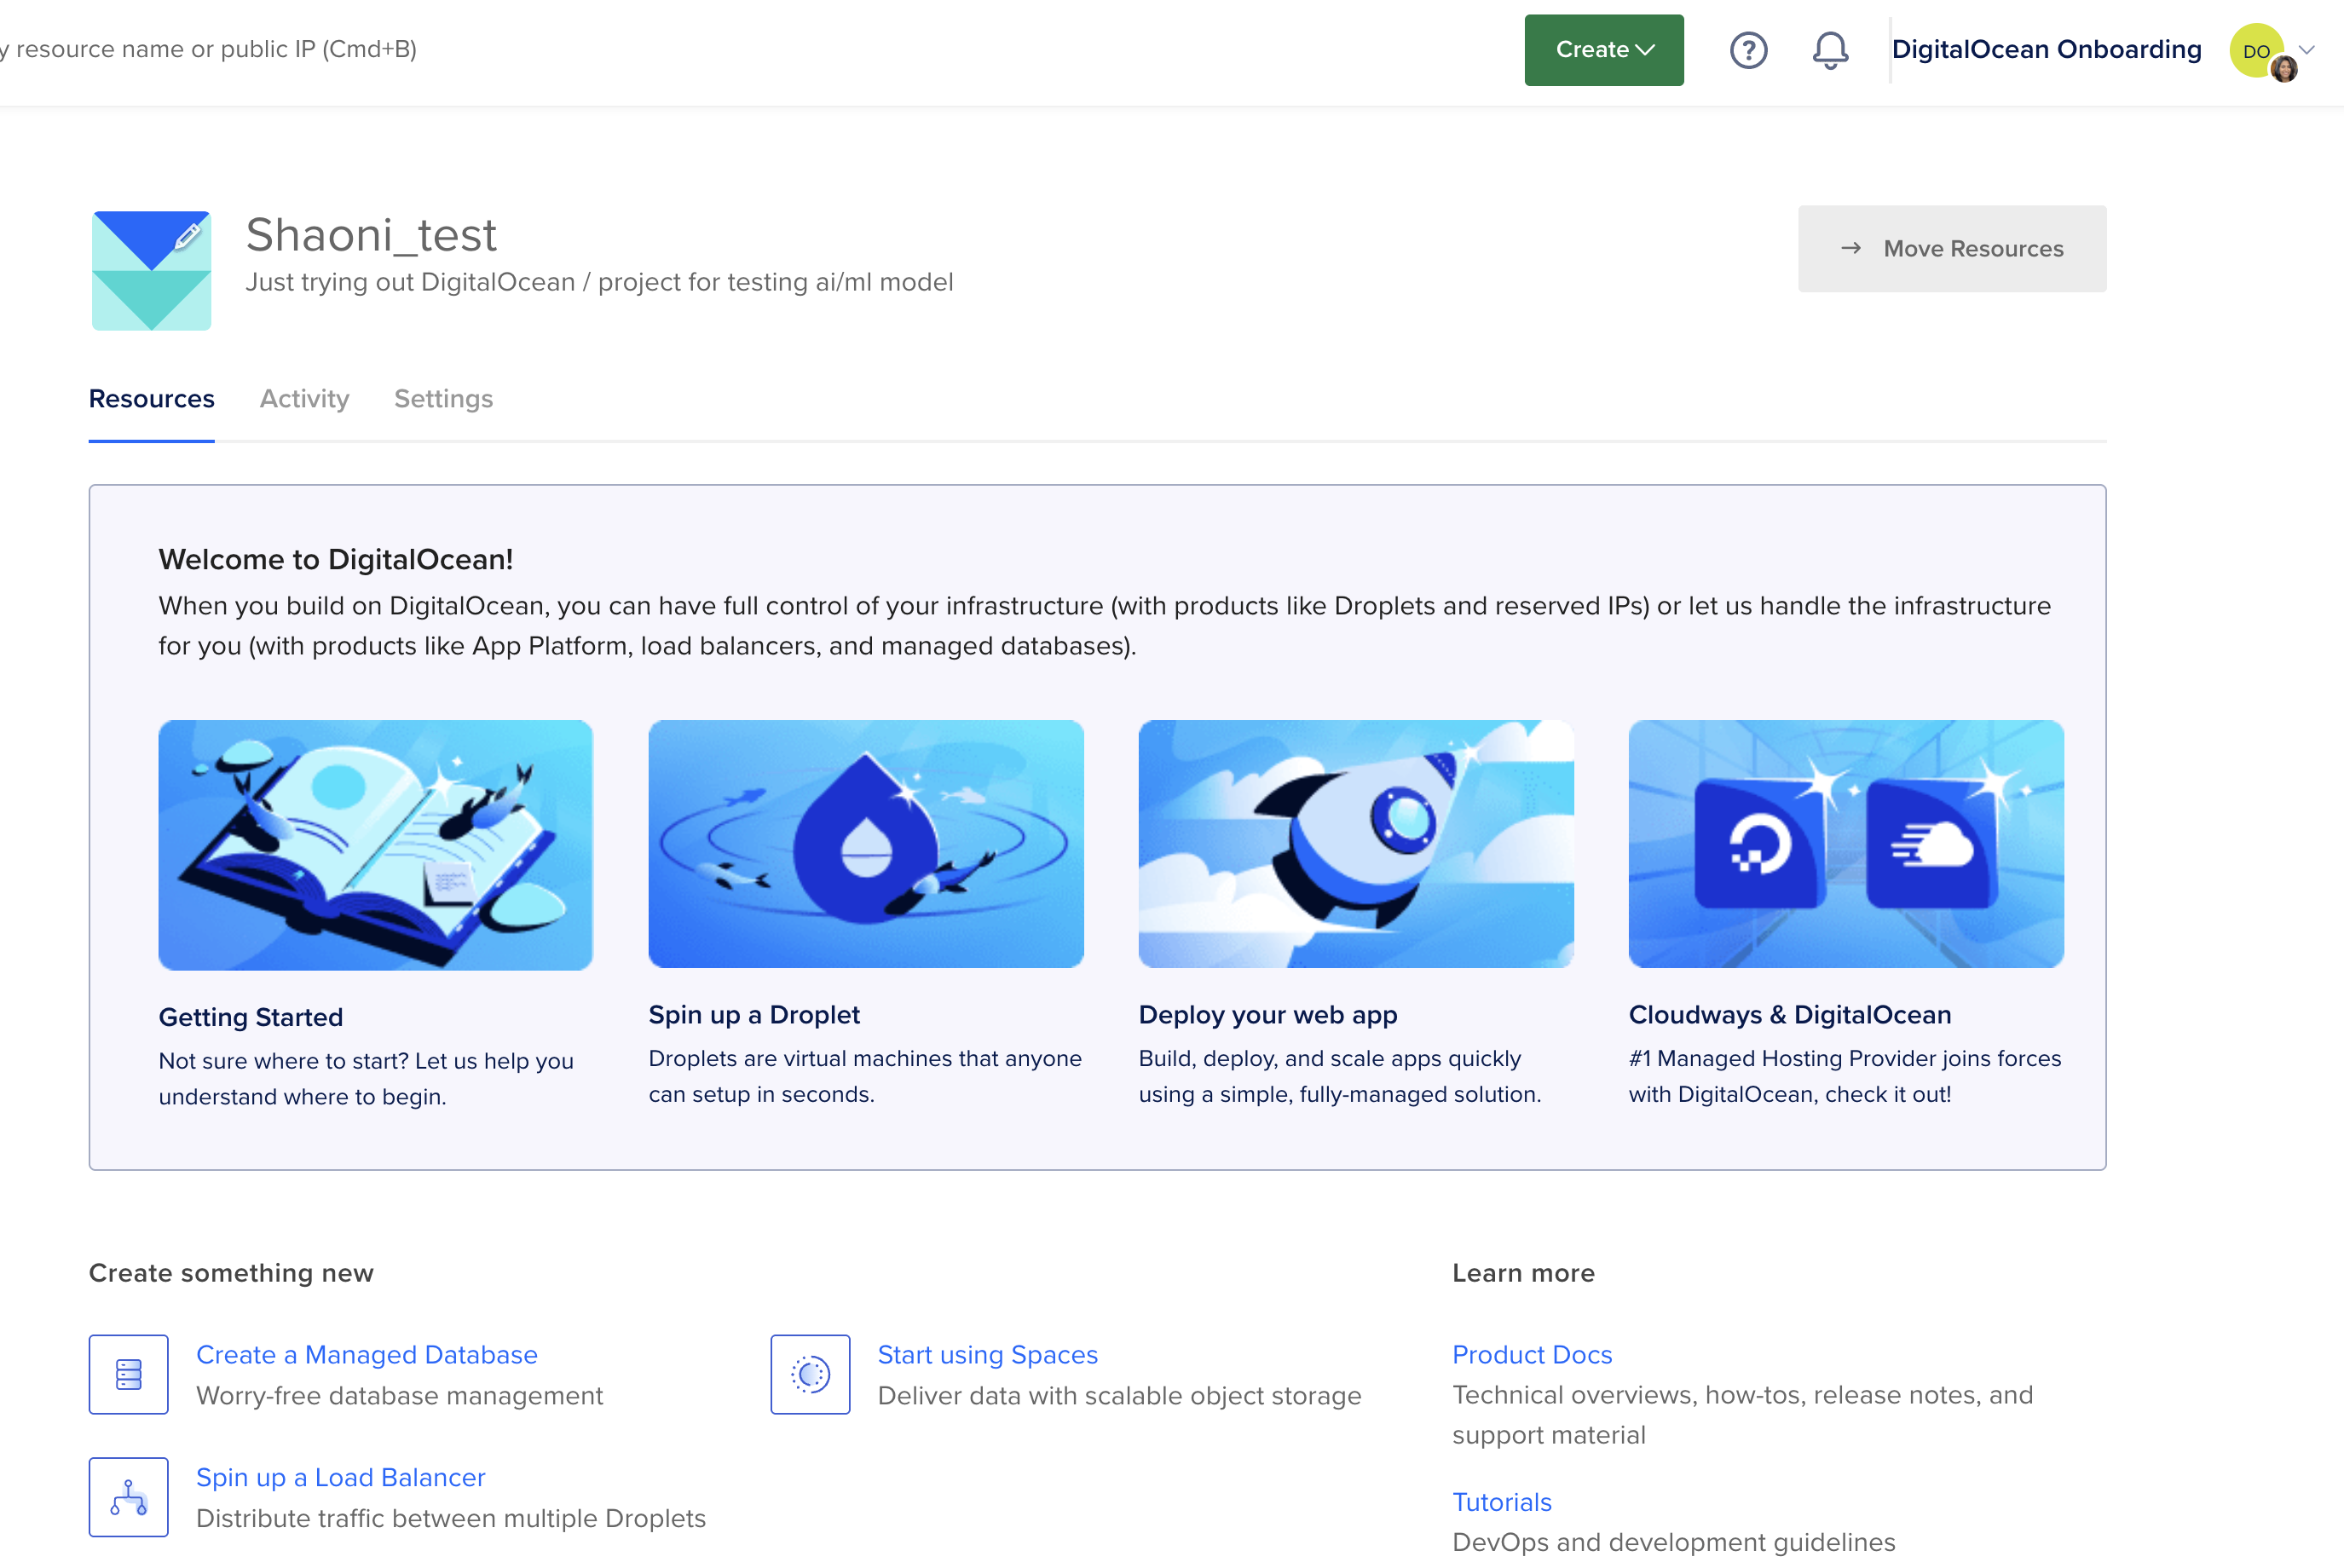The height and width of the screenshot is (1568, 2344).
Task: Expand the green Create dropdown
Action: pyautogui.click(x=1603, y=50)
